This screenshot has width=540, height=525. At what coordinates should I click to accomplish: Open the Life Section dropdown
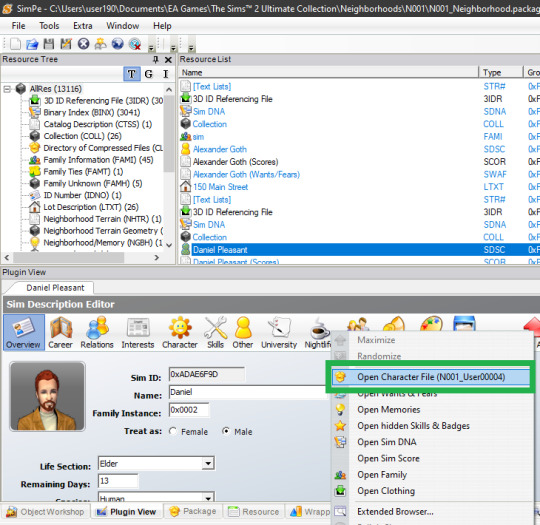point(208,463)
